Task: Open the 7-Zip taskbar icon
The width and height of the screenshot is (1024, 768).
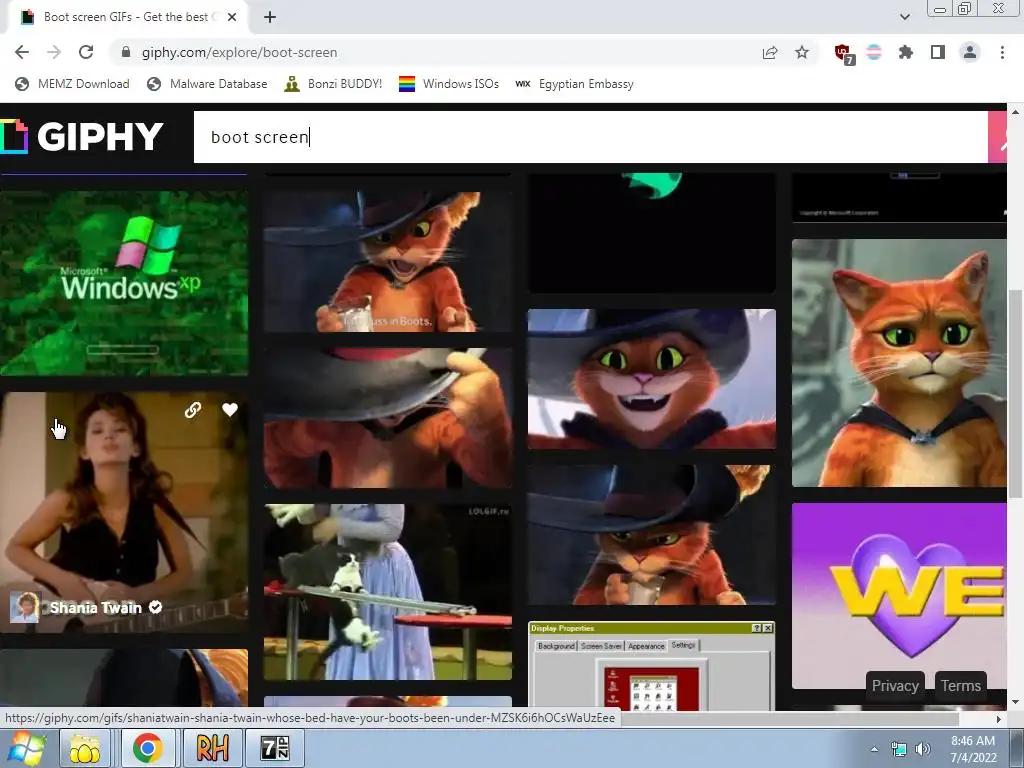Action: 274,748
